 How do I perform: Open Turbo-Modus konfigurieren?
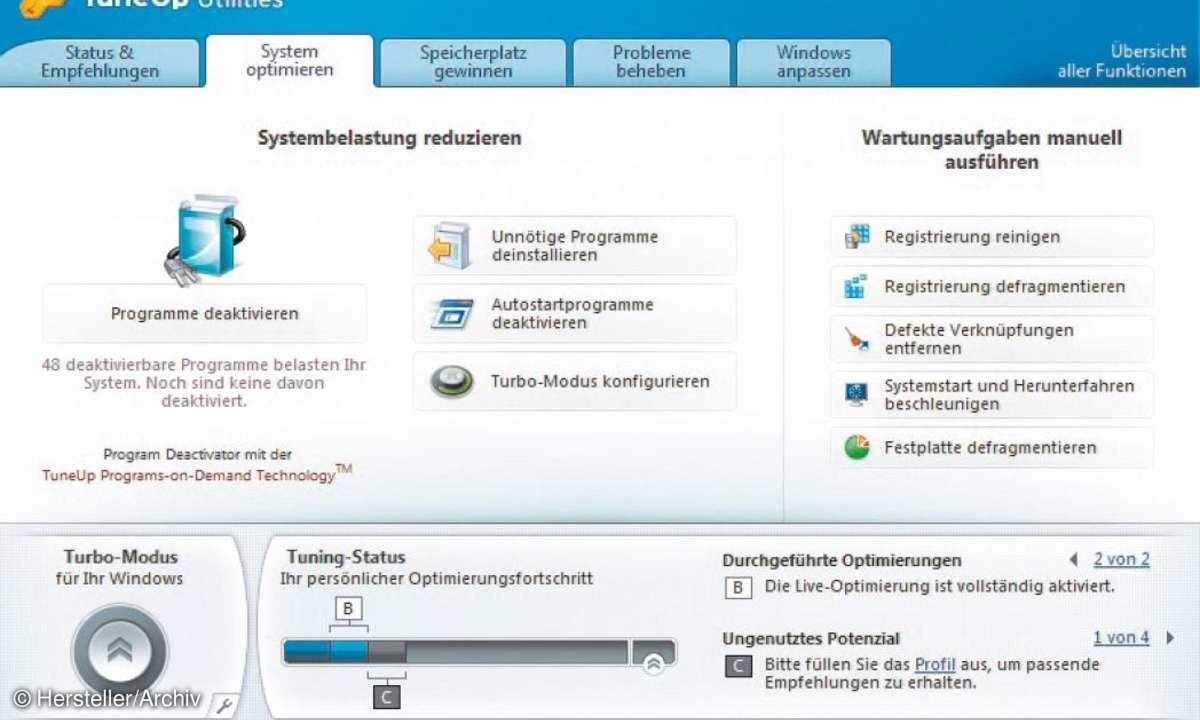pyautogui.click(x=575, y=382)
